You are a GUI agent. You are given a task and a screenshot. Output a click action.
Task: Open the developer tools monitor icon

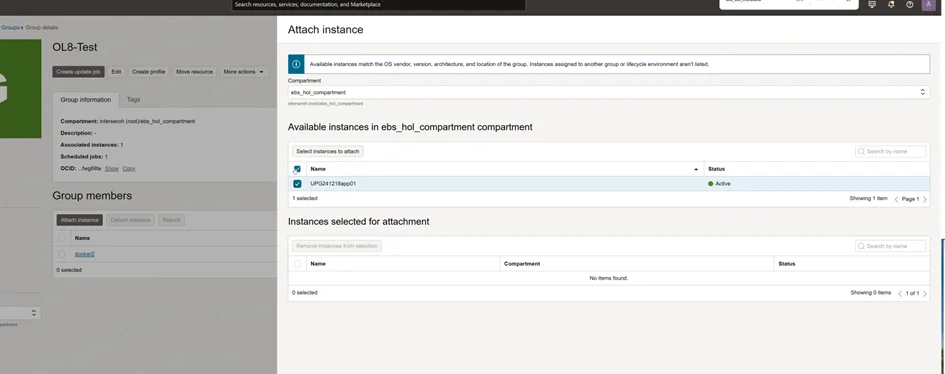click(x=871, y=4)
